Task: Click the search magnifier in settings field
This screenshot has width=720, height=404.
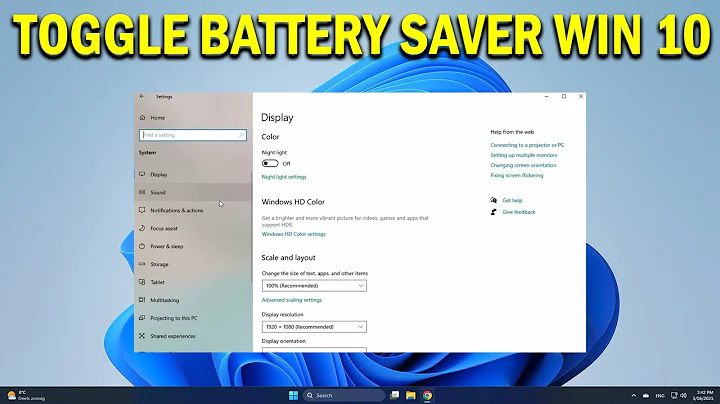Action: coord(241,135)
